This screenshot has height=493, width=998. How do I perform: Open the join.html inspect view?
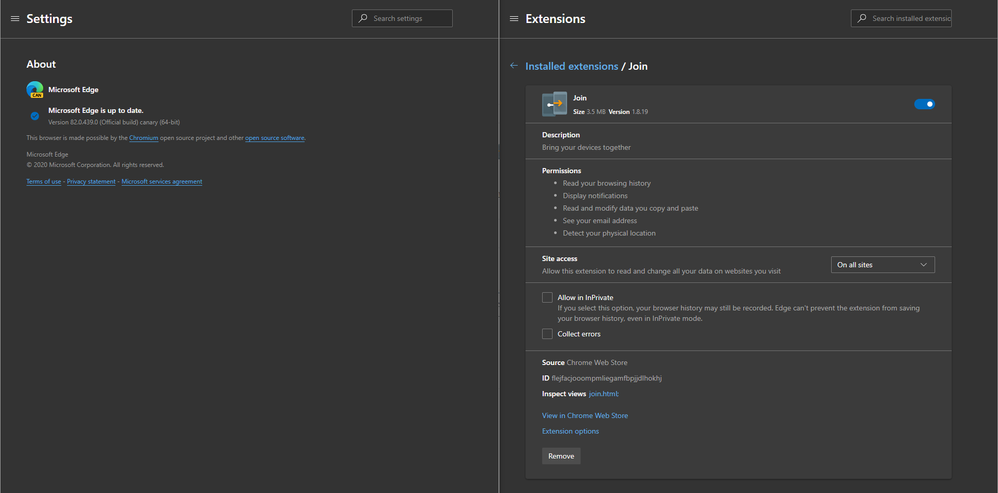click(604, 394)
